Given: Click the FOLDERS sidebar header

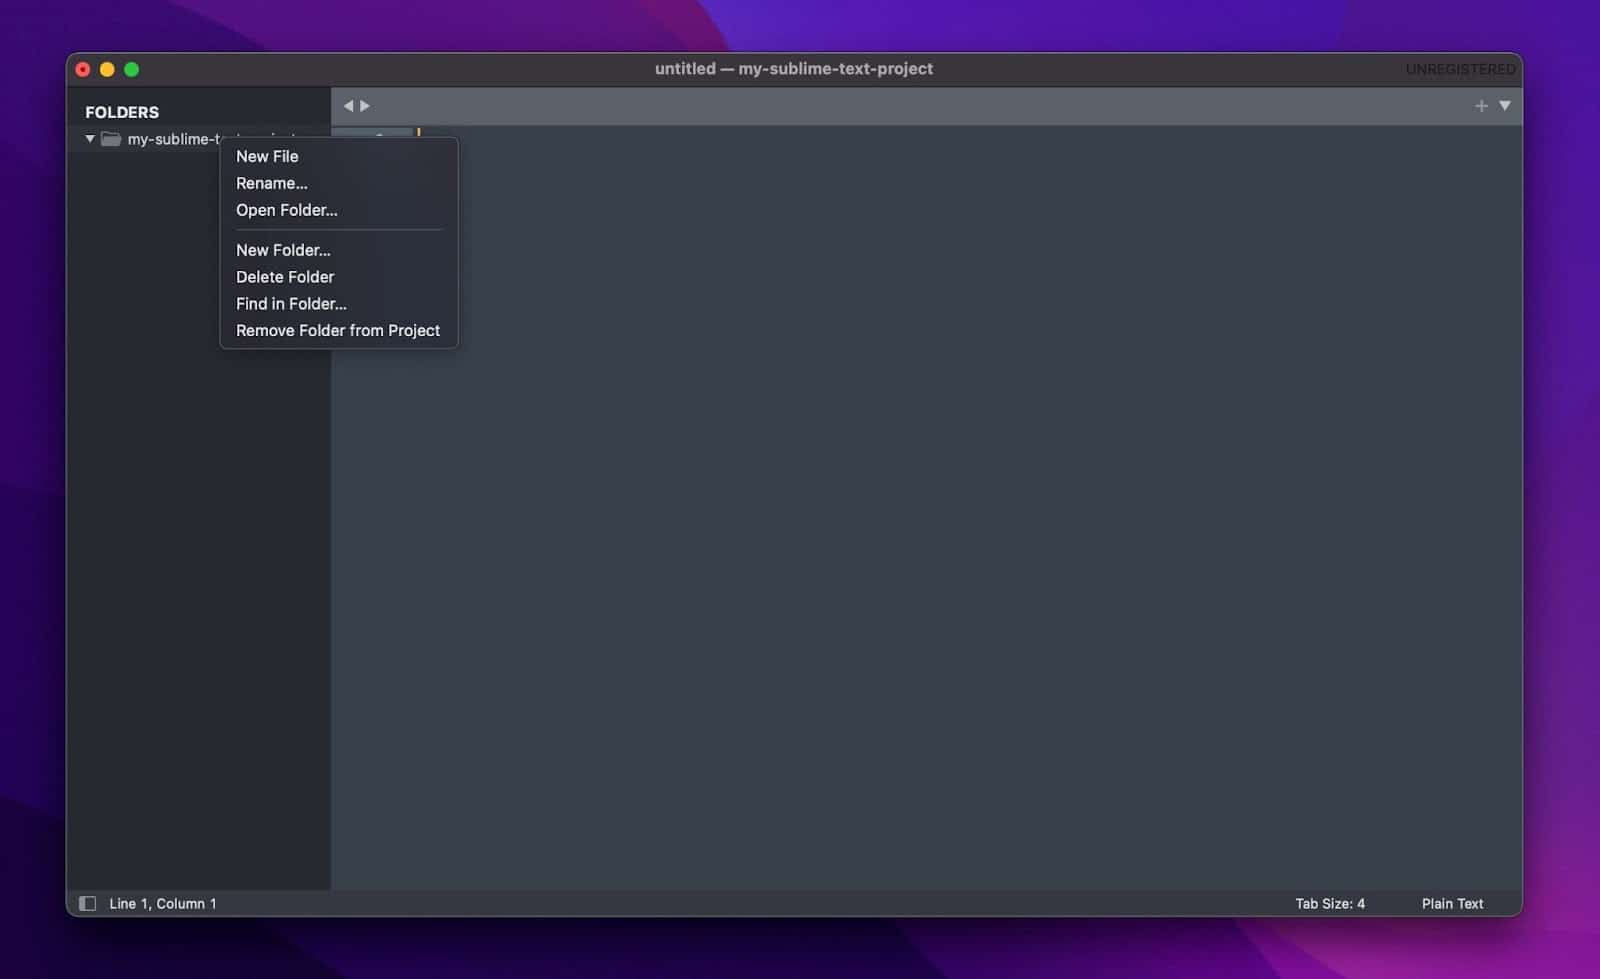Looking at the screenshot, I should click(122, 112).
